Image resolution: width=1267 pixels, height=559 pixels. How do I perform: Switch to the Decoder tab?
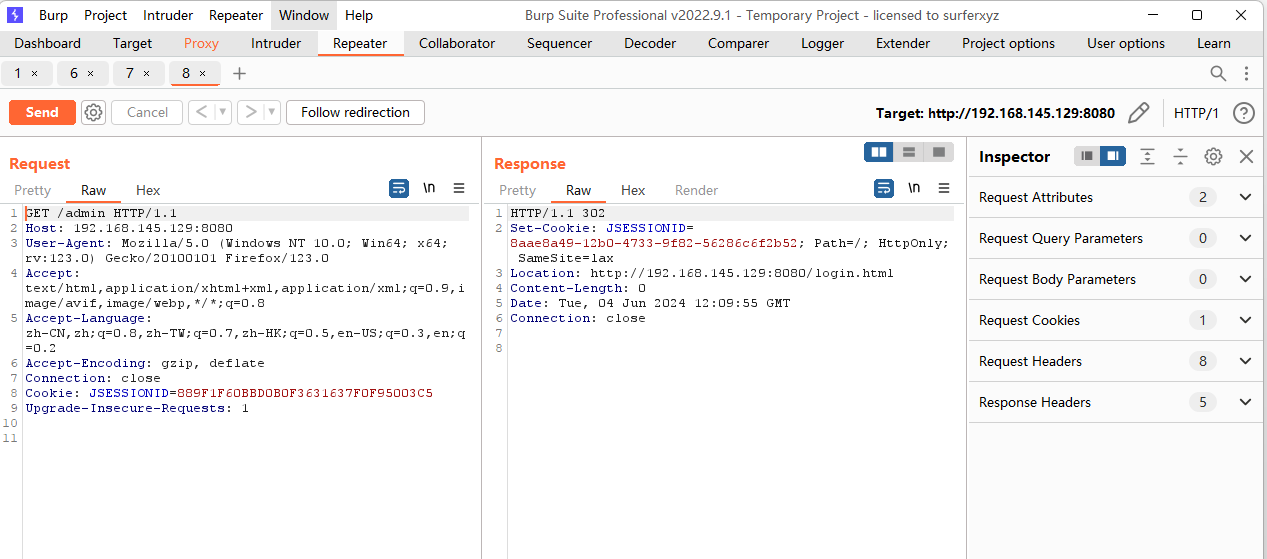pos(650,43)
